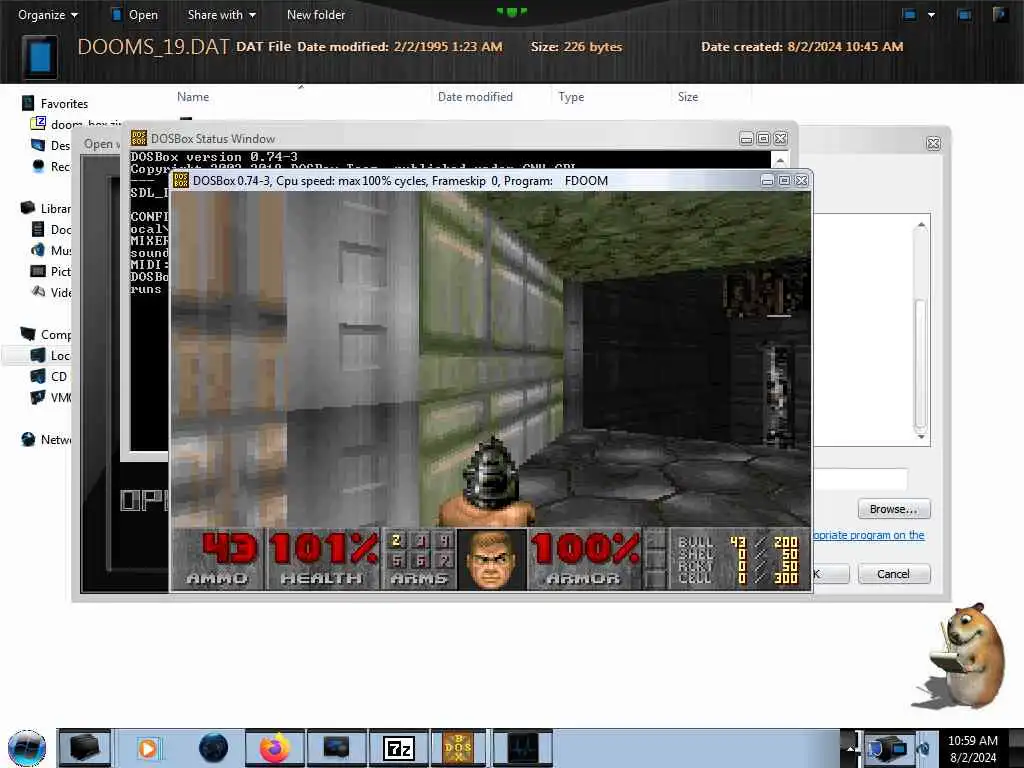
Task: Toggle the preview pane icon
Action: pyautogui.click(x=964, y=14)
